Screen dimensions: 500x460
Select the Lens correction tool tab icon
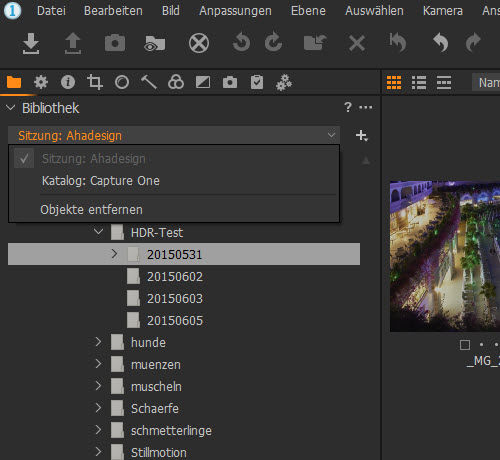[x=122, y=82]
